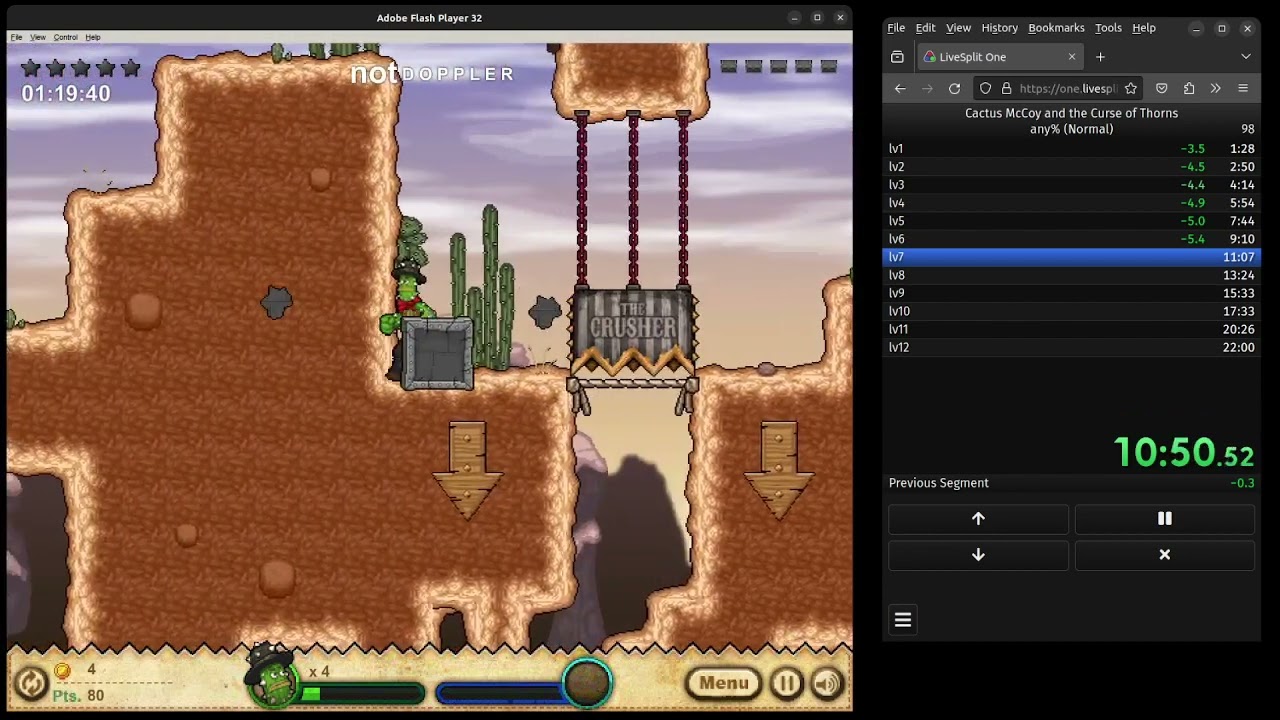The height and width of the screenshot is (720, 1280).
Task: Open the Bookmarks menu in Firefox
Action: coord(1056,28)
